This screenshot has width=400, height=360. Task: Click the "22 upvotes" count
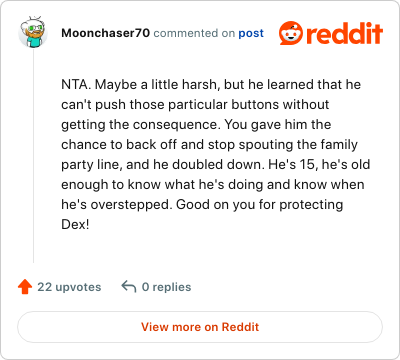click(x=69, y=287)
